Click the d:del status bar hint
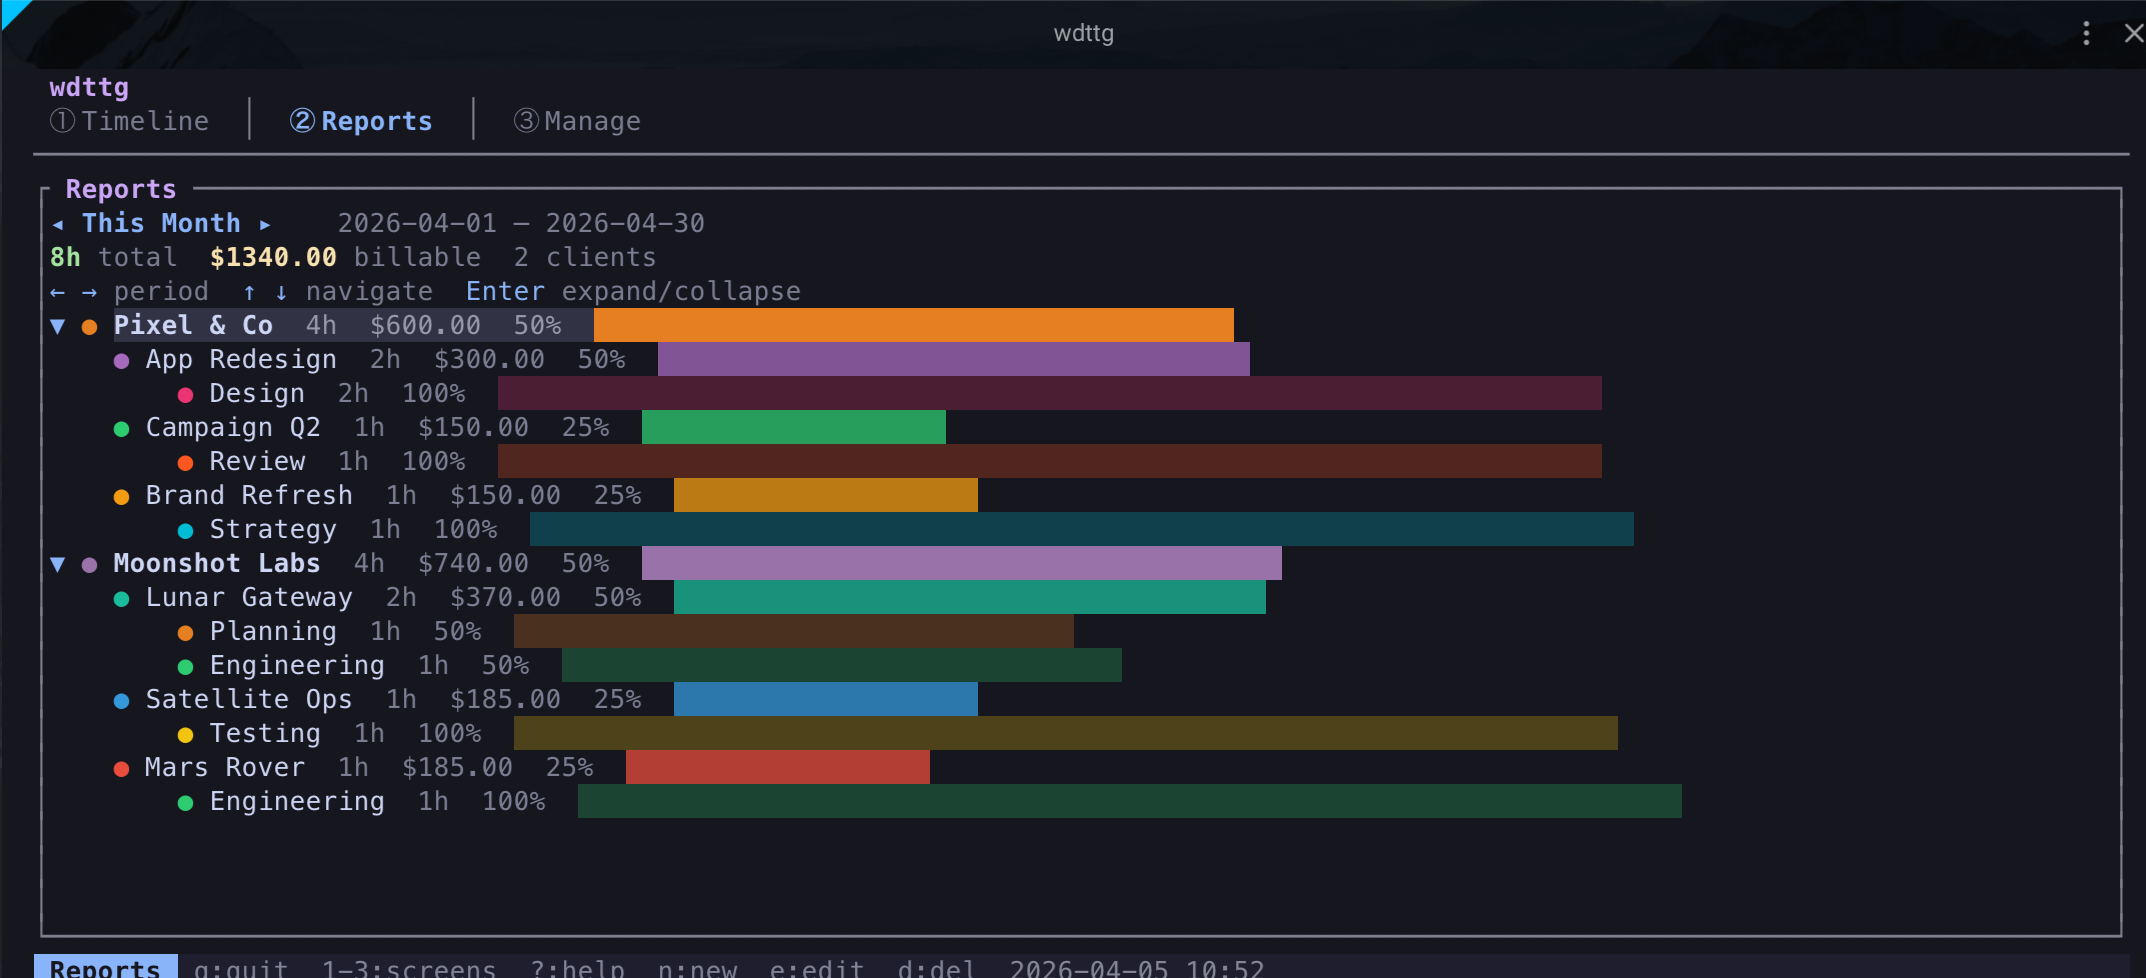Screen dimensions: 2146x978 pyautogui.click(x=937, y=968)
